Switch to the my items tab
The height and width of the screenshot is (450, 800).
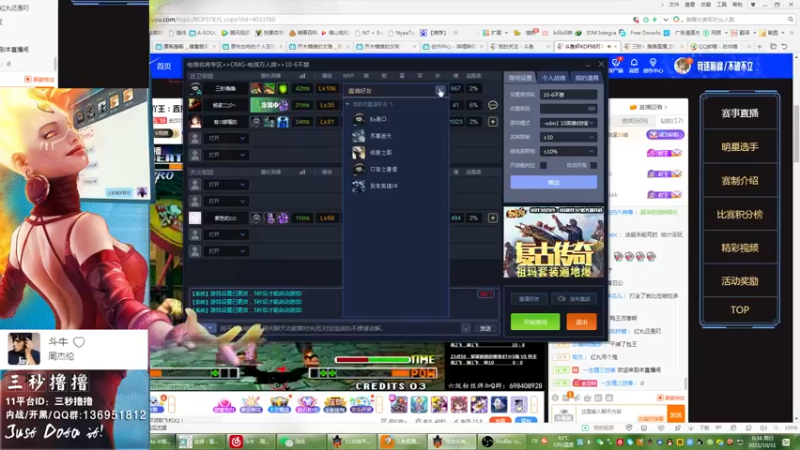click(586, 78)
